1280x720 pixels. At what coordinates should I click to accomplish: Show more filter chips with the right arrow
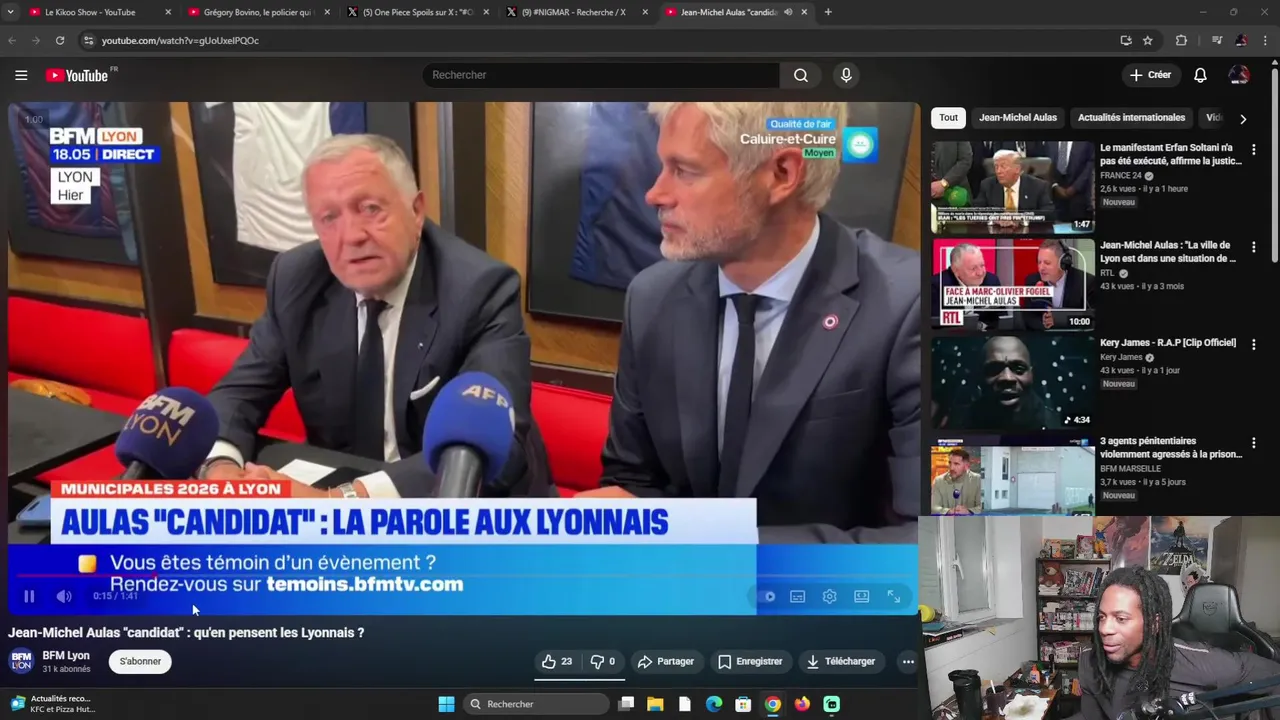coord(1243,118)
